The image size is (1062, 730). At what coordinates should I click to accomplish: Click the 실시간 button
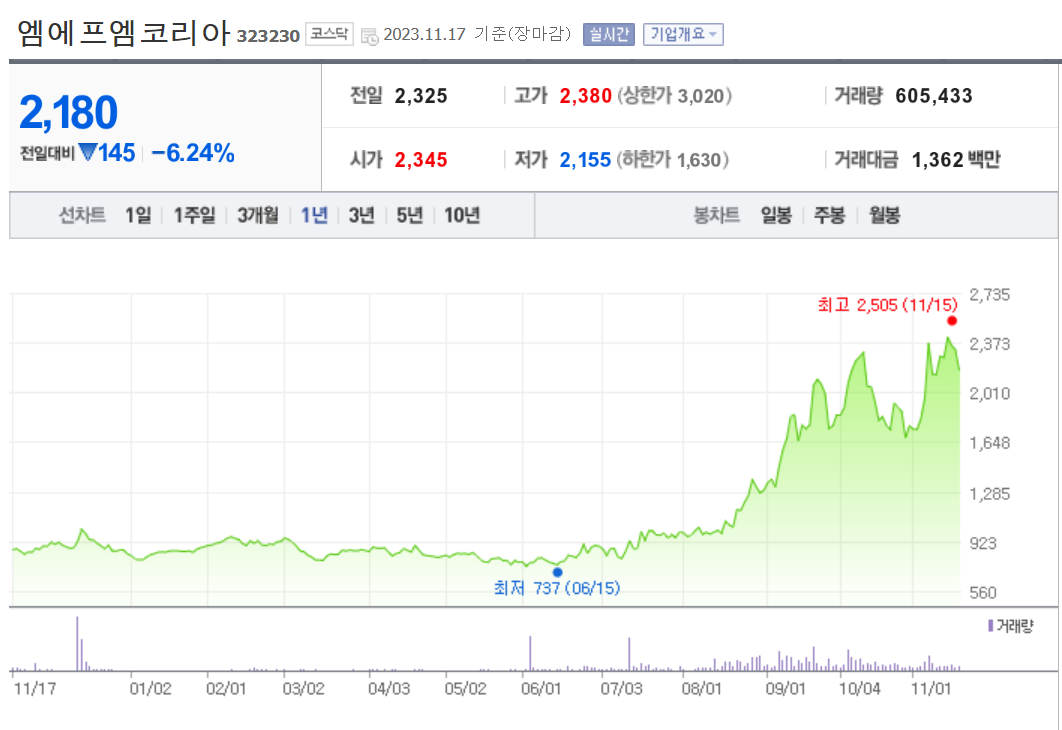click(x=608, y=35)
